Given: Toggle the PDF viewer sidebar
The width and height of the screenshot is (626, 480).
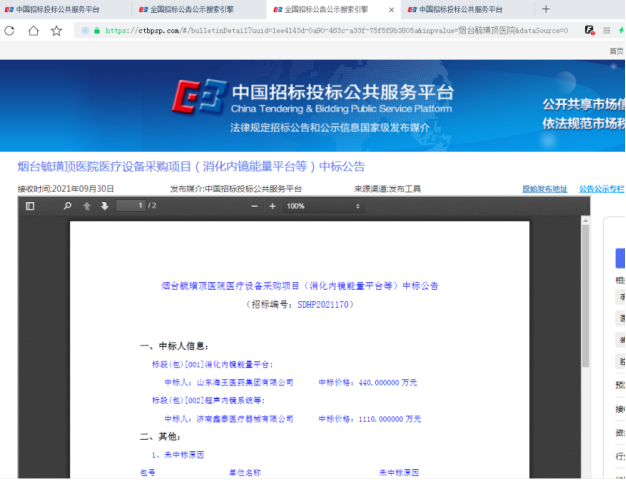Looking at the screenshot, I should click(30, 206).
